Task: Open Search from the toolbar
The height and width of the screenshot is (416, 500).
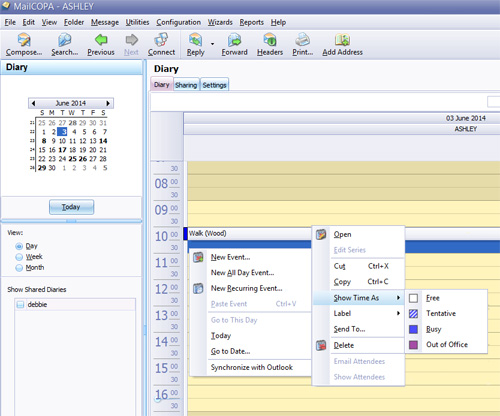Action: (x=65, y=40)
